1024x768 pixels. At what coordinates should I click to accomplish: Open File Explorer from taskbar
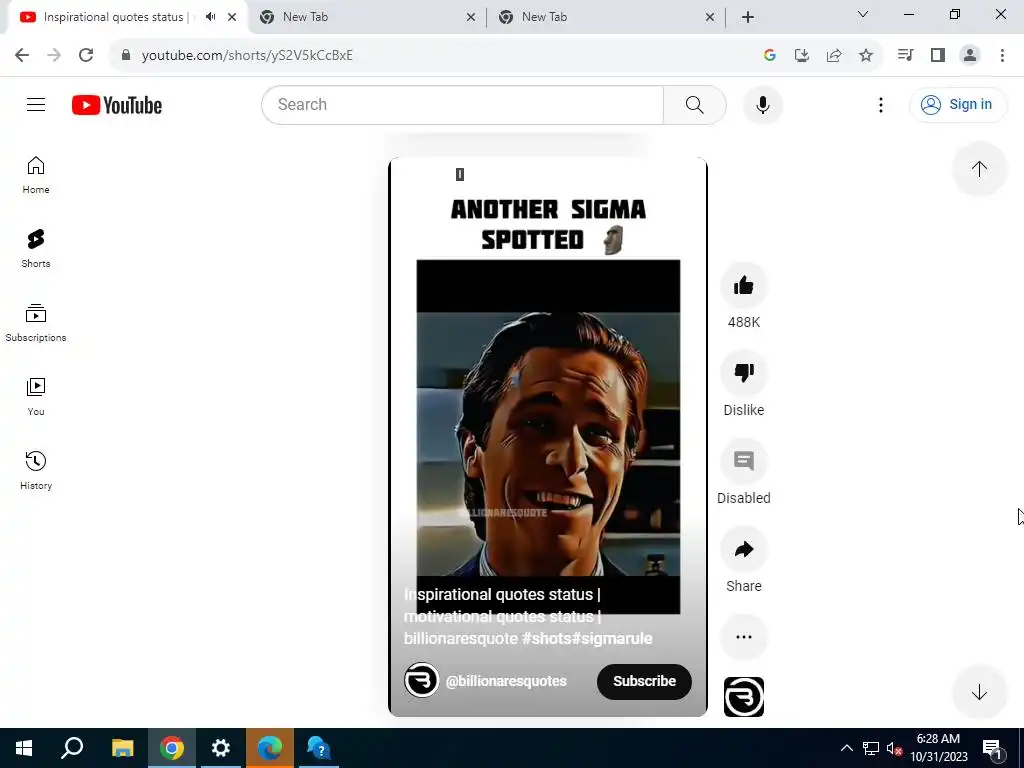[122, 748]
